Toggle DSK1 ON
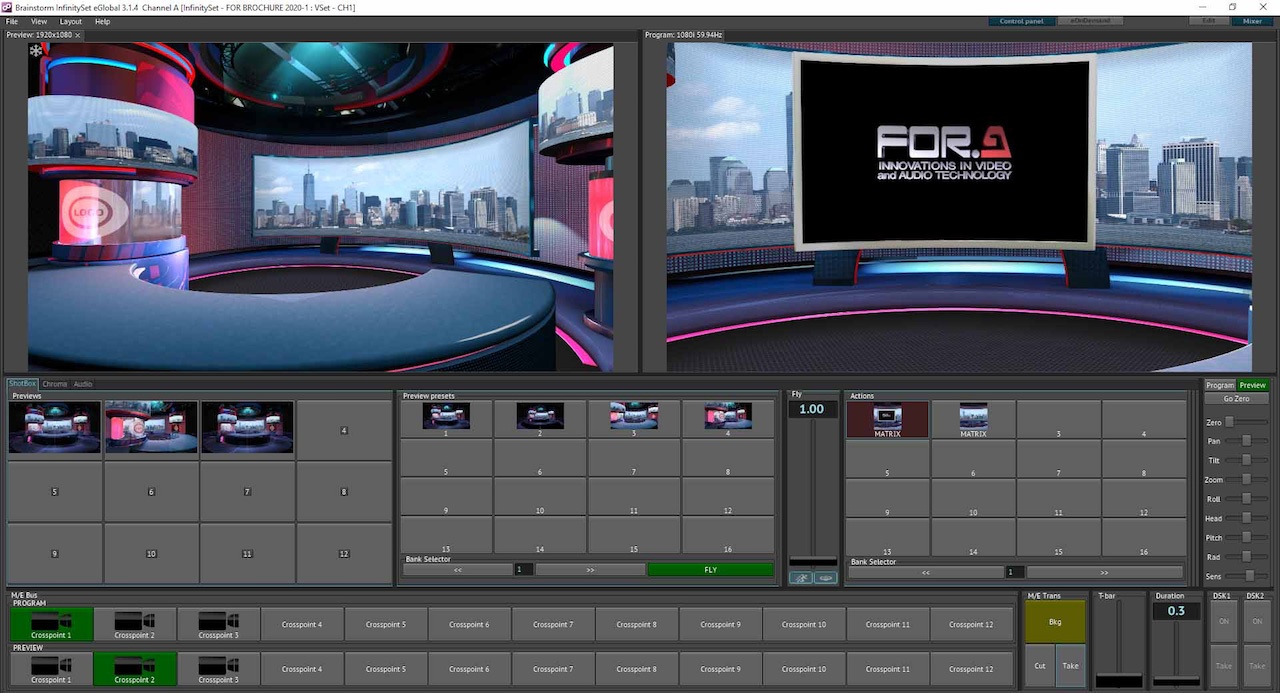The height and width of the screenshot is (693, 1280). tap(1223, 621)
